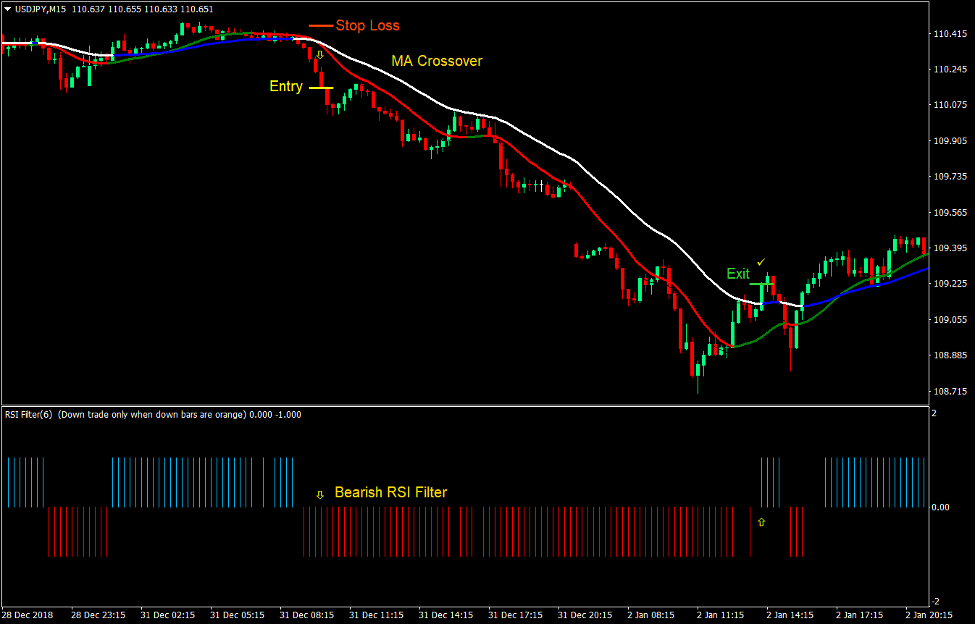Click the MA Crossover text label
This screenshot has height=625, width=977.
(435, 61)
